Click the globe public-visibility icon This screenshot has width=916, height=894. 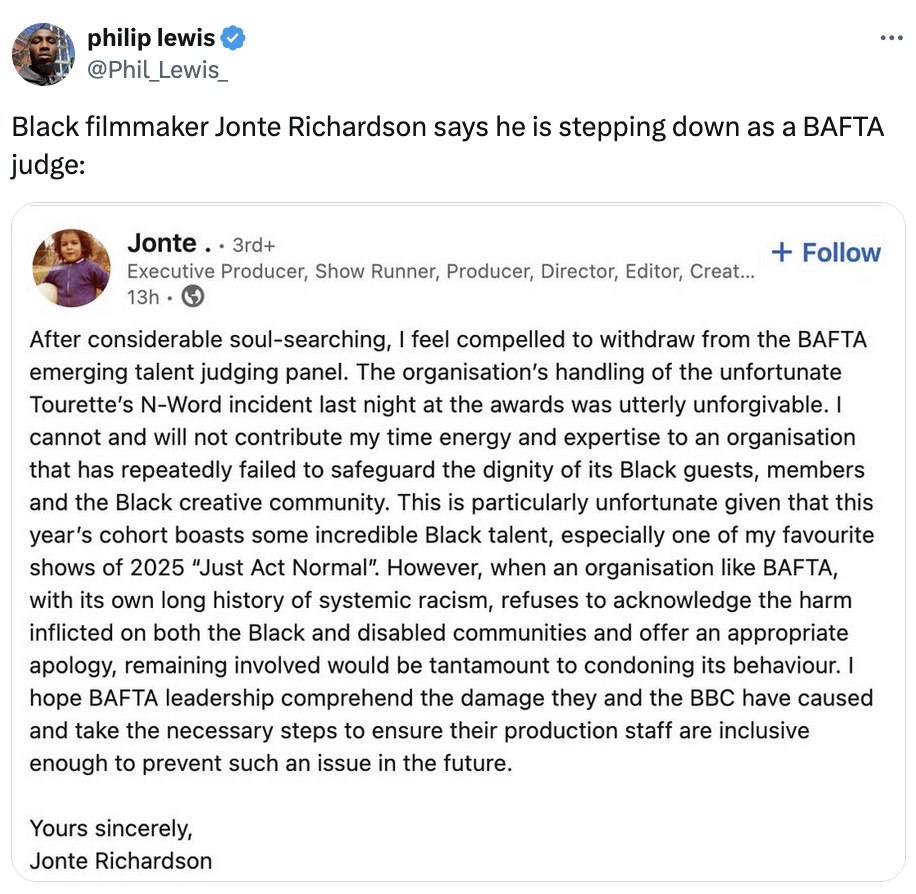[x=195, y=297]
